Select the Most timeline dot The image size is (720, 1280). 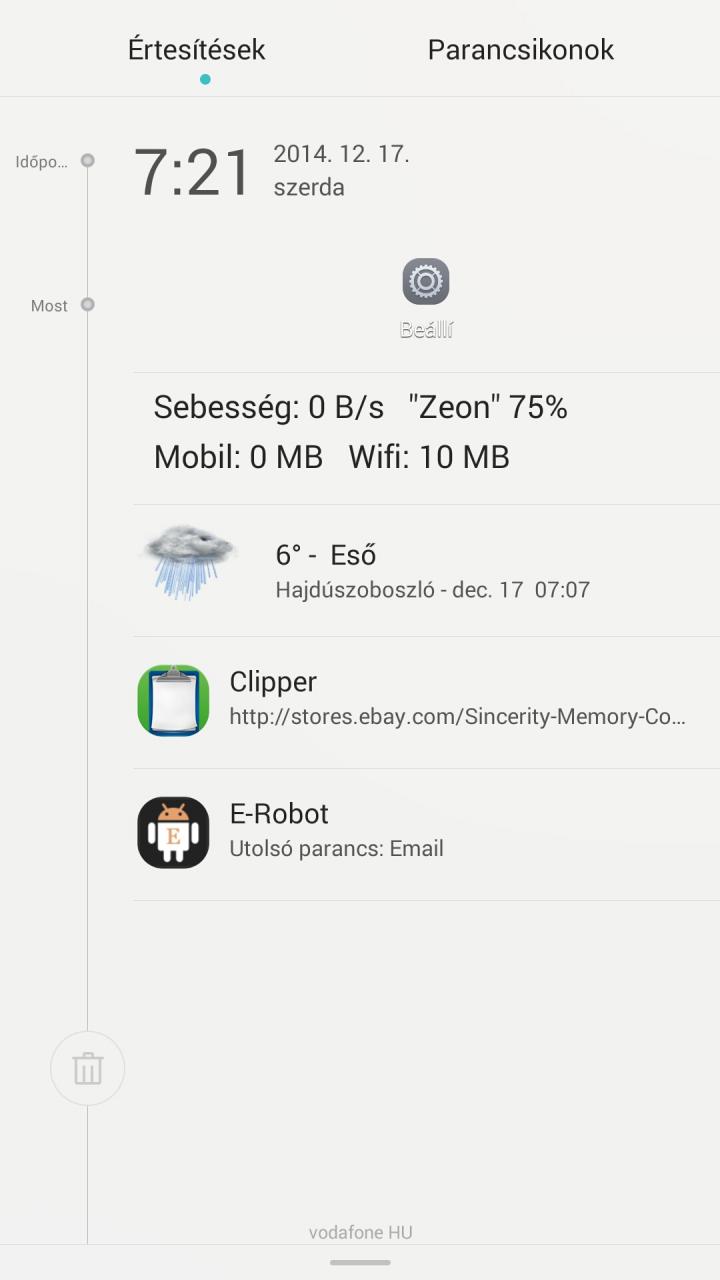(x=88, y=304)
